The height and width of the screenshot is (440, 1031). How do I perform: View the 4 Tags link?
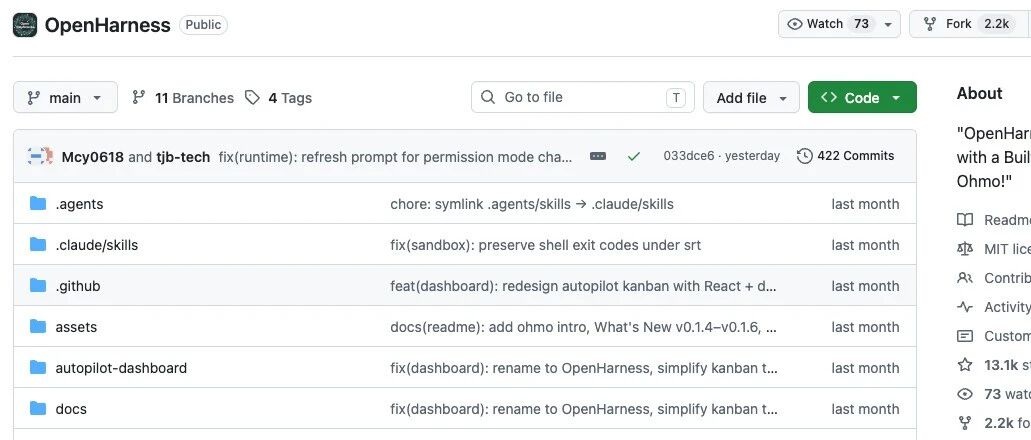click(278, 98)
